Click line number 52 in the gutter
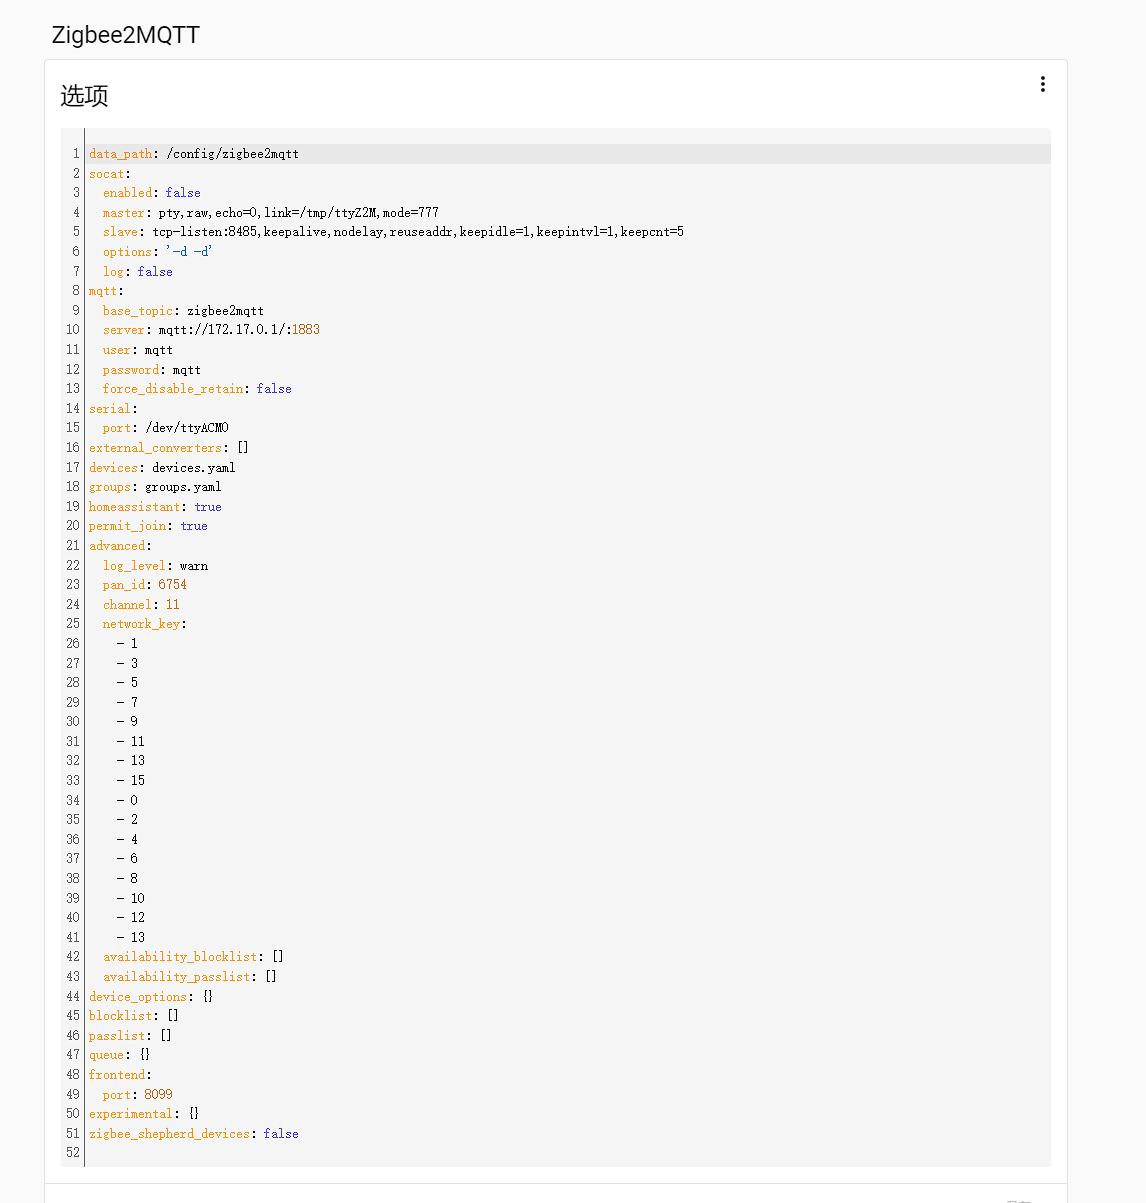This screenshot has height=1203, width=1146. pyautogui.click(x=73, y=1153)
